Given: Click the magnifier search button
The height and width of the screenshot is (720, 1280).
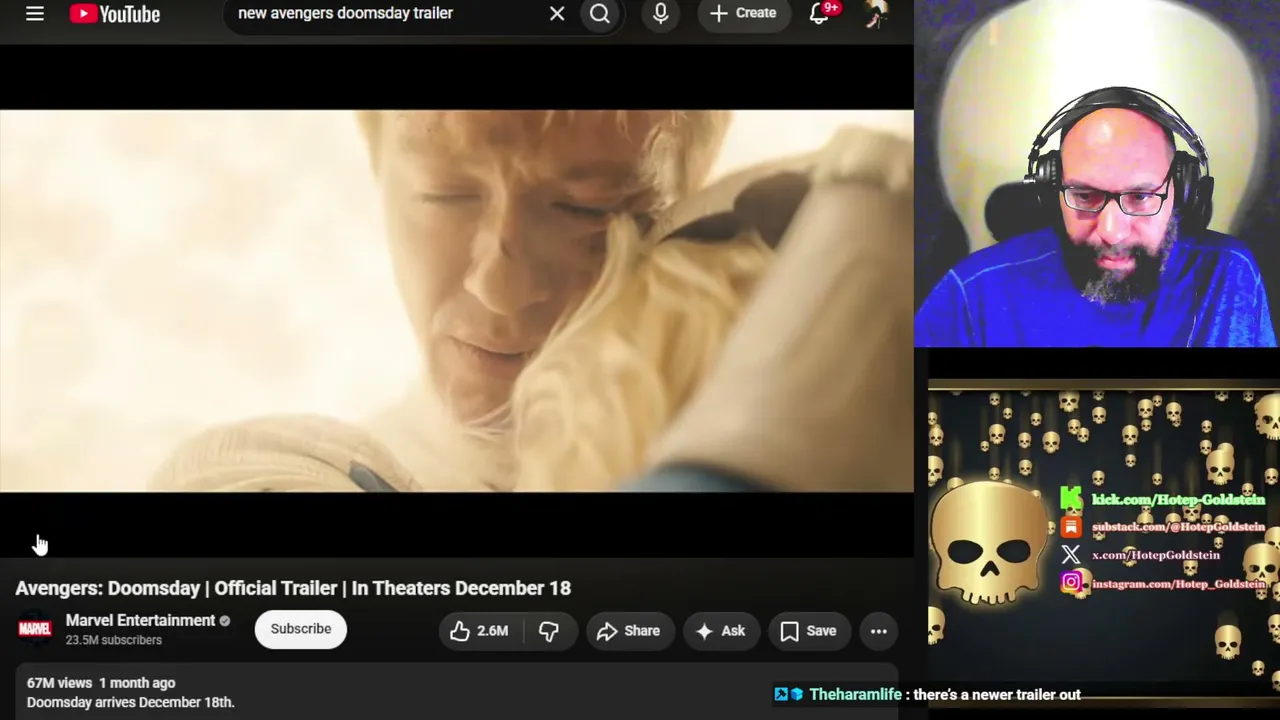Looking at the screenshot, I should (x=600, y=13).
